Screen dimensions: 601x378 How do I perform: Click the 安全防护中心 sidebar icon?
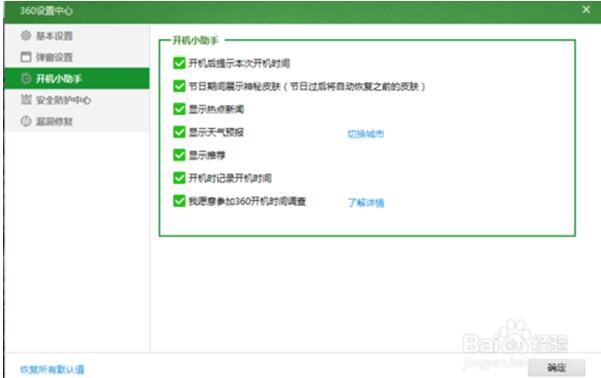coord(26,100)
